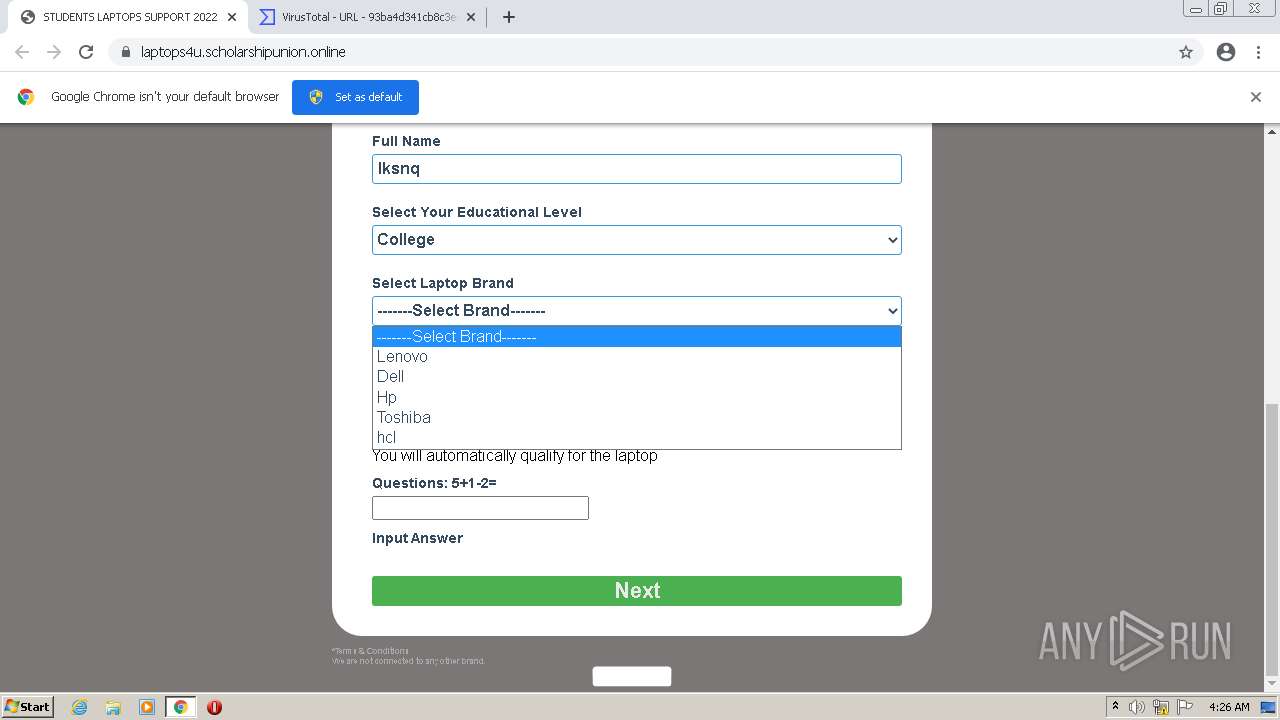The width and height of the screenshot is (1280, 720).
Task: Select Lenovo from the brand list
Action: point(637,357)
